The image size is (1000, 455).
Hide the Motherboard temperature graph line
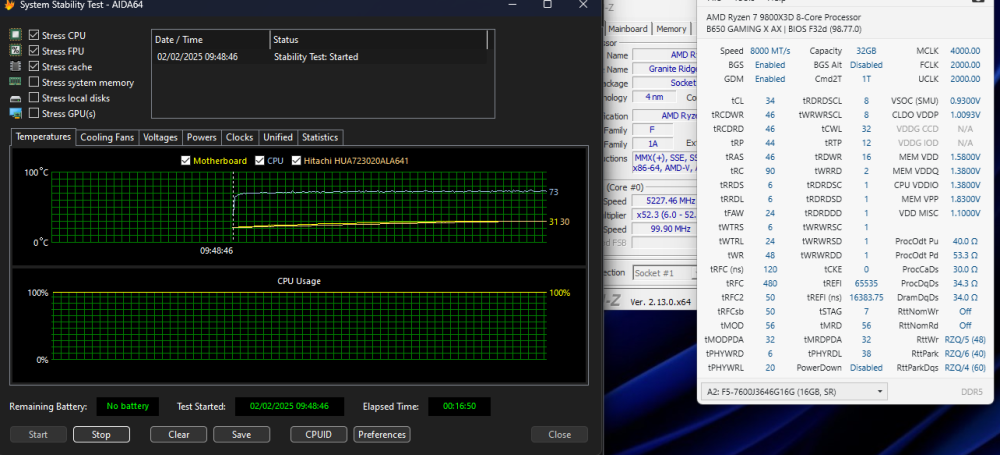pos(186,161)
